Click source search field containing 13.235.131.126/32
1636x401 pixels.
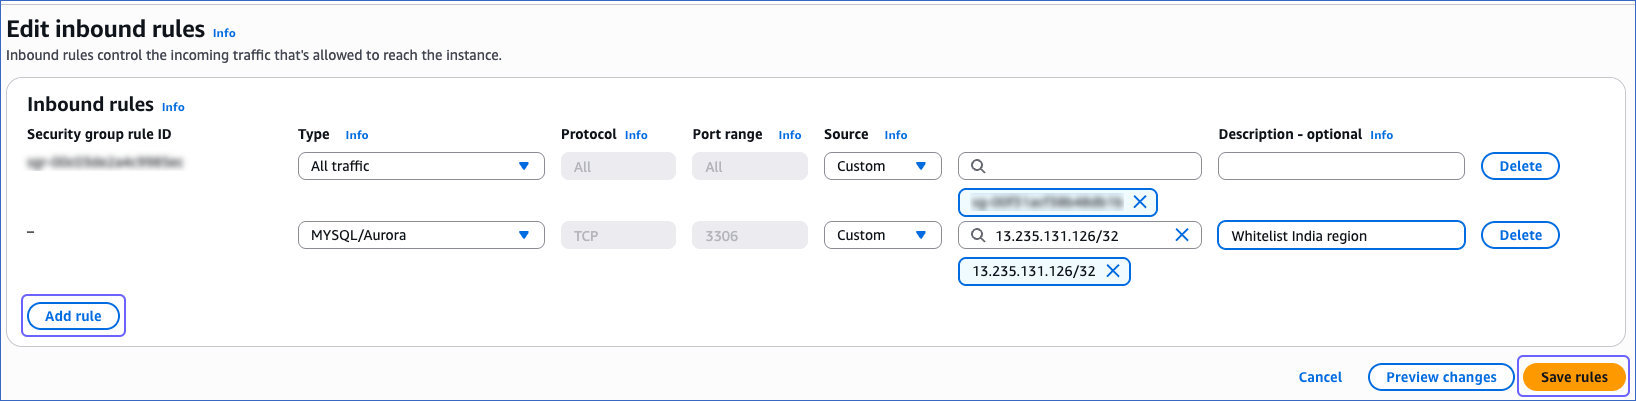(1080, 235)
